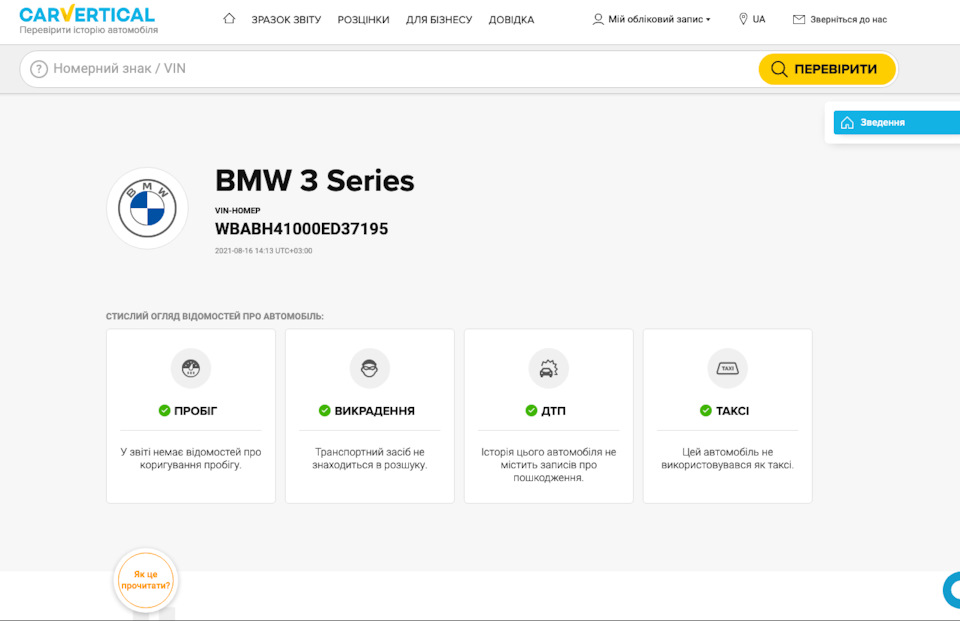This screenshot has width=960, height=621.
Task: Click green checkmark next to ТАКСІ
Action: coord(706,410)
